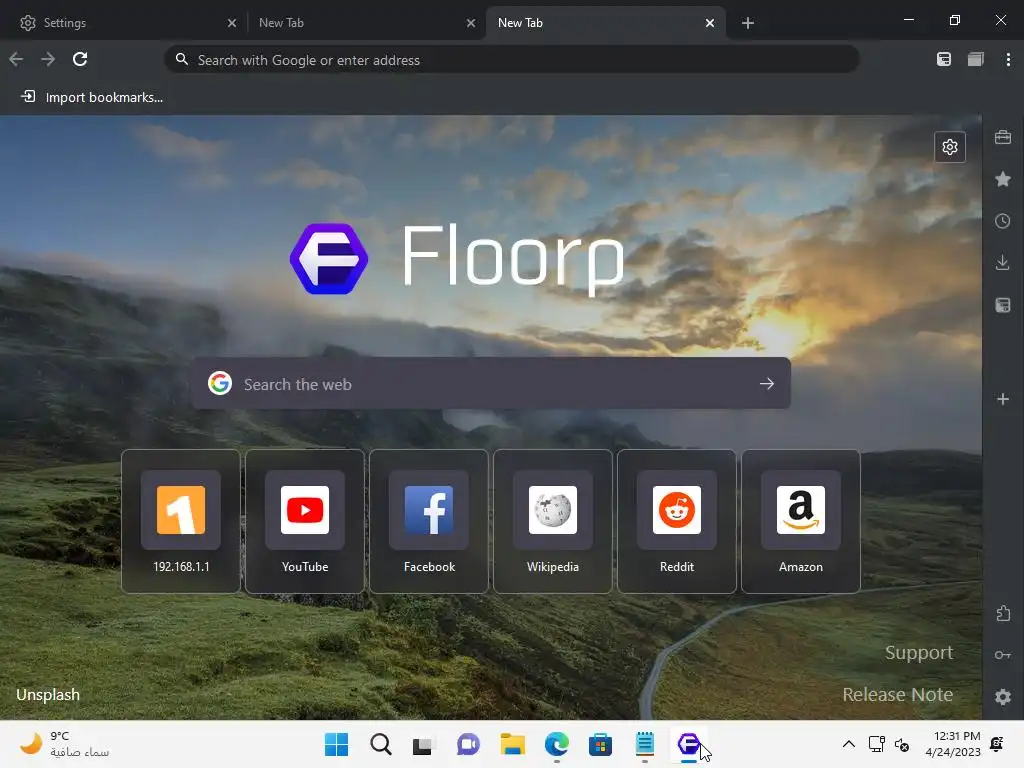Screen dimensions: 1024x768
Task: Open the Release Note link
Action: [897, 694]
